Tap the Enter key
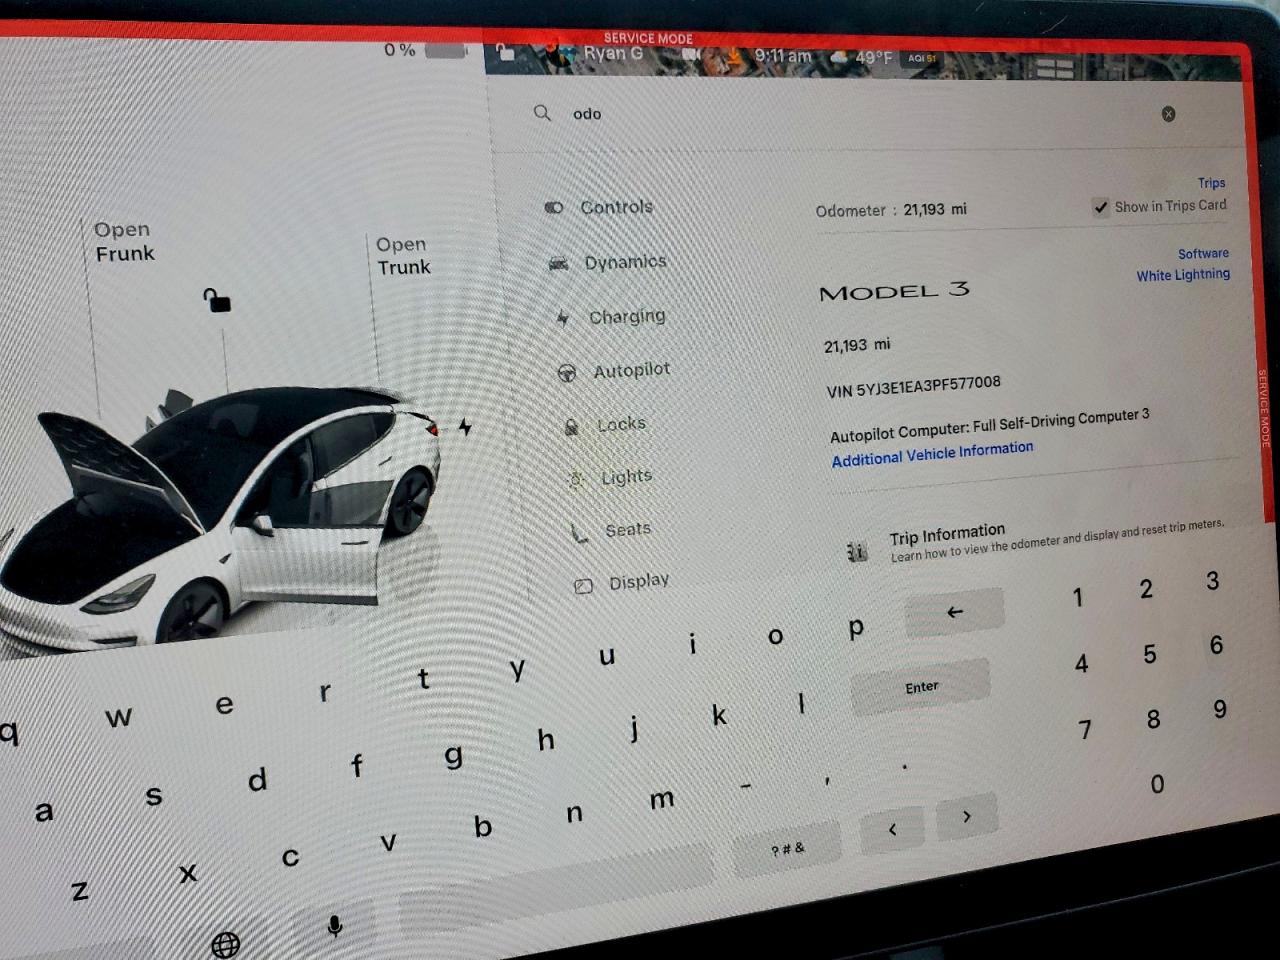The image size is (1280, 960). point(921,687)
